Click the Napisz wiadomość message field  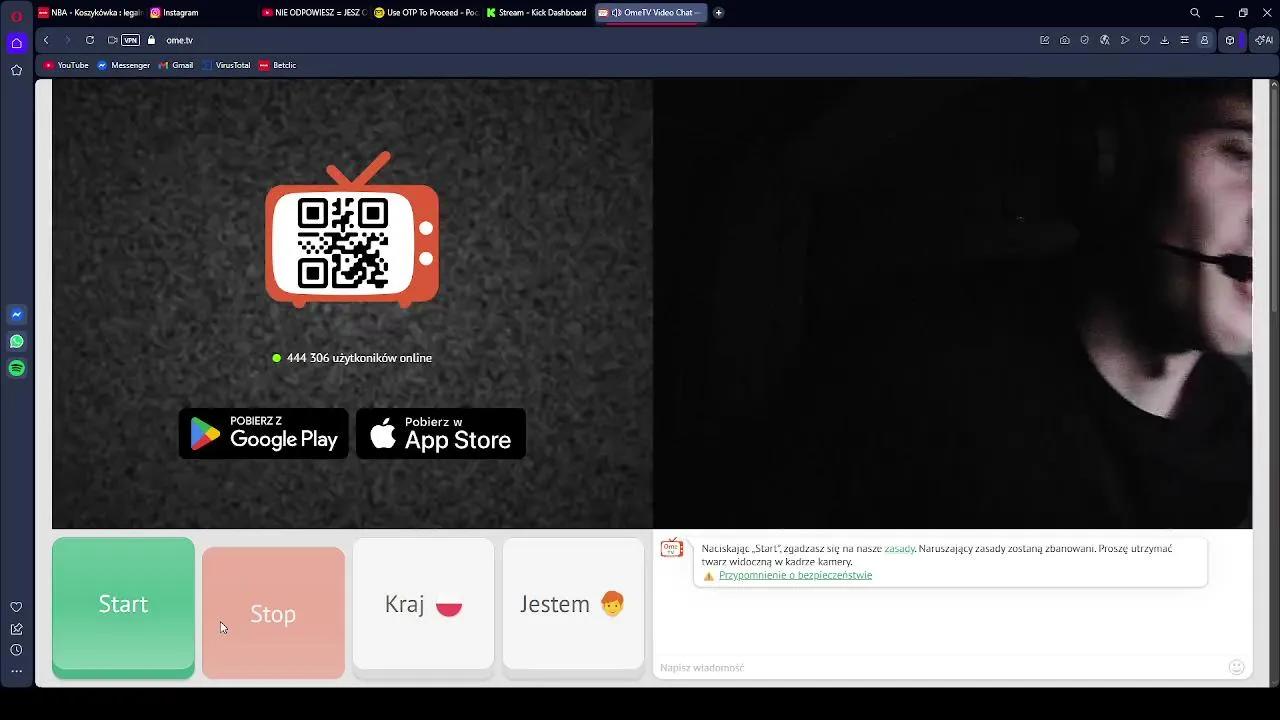click(940, 667)
